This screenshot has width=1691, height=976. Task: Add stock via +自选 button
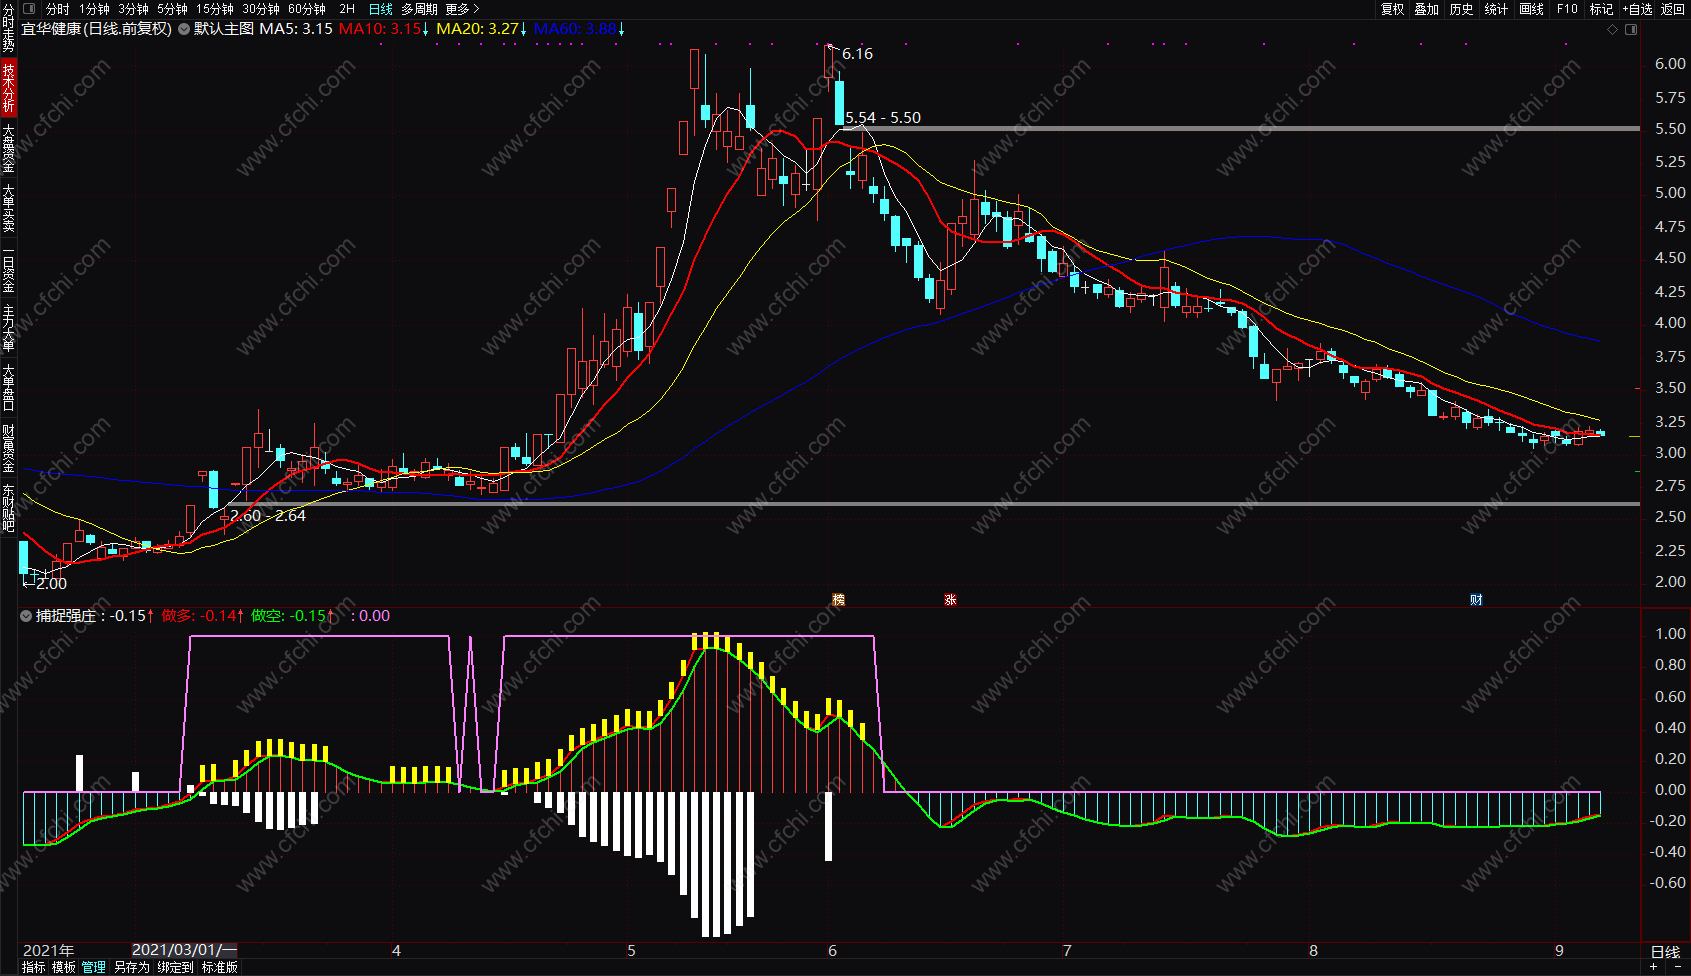[1638, 9]
